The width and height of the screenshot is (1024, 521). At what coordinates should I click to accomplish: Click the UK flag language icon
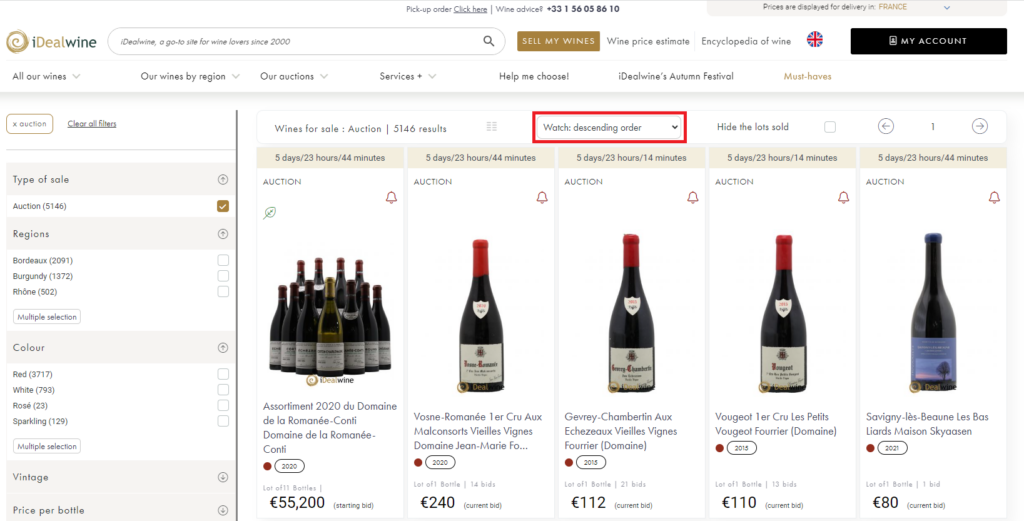point(815,40)
